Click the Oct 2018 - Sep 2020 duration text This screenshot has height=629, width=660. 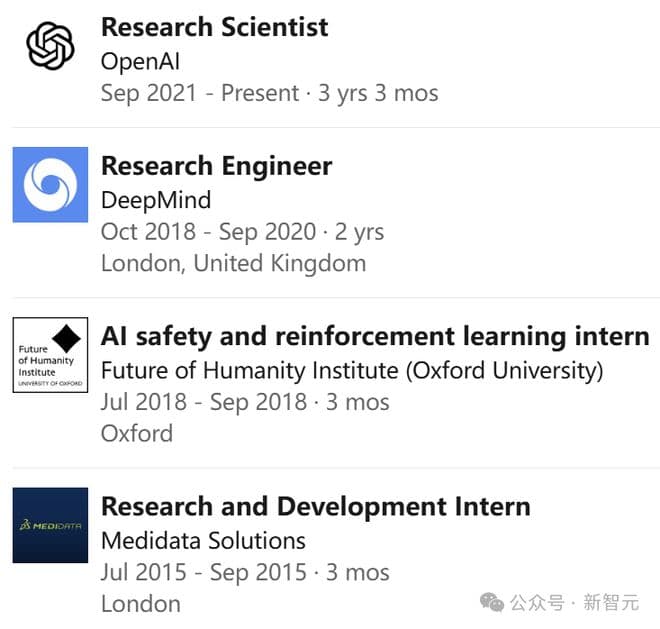pyautogui.click(x=242, y=232)
